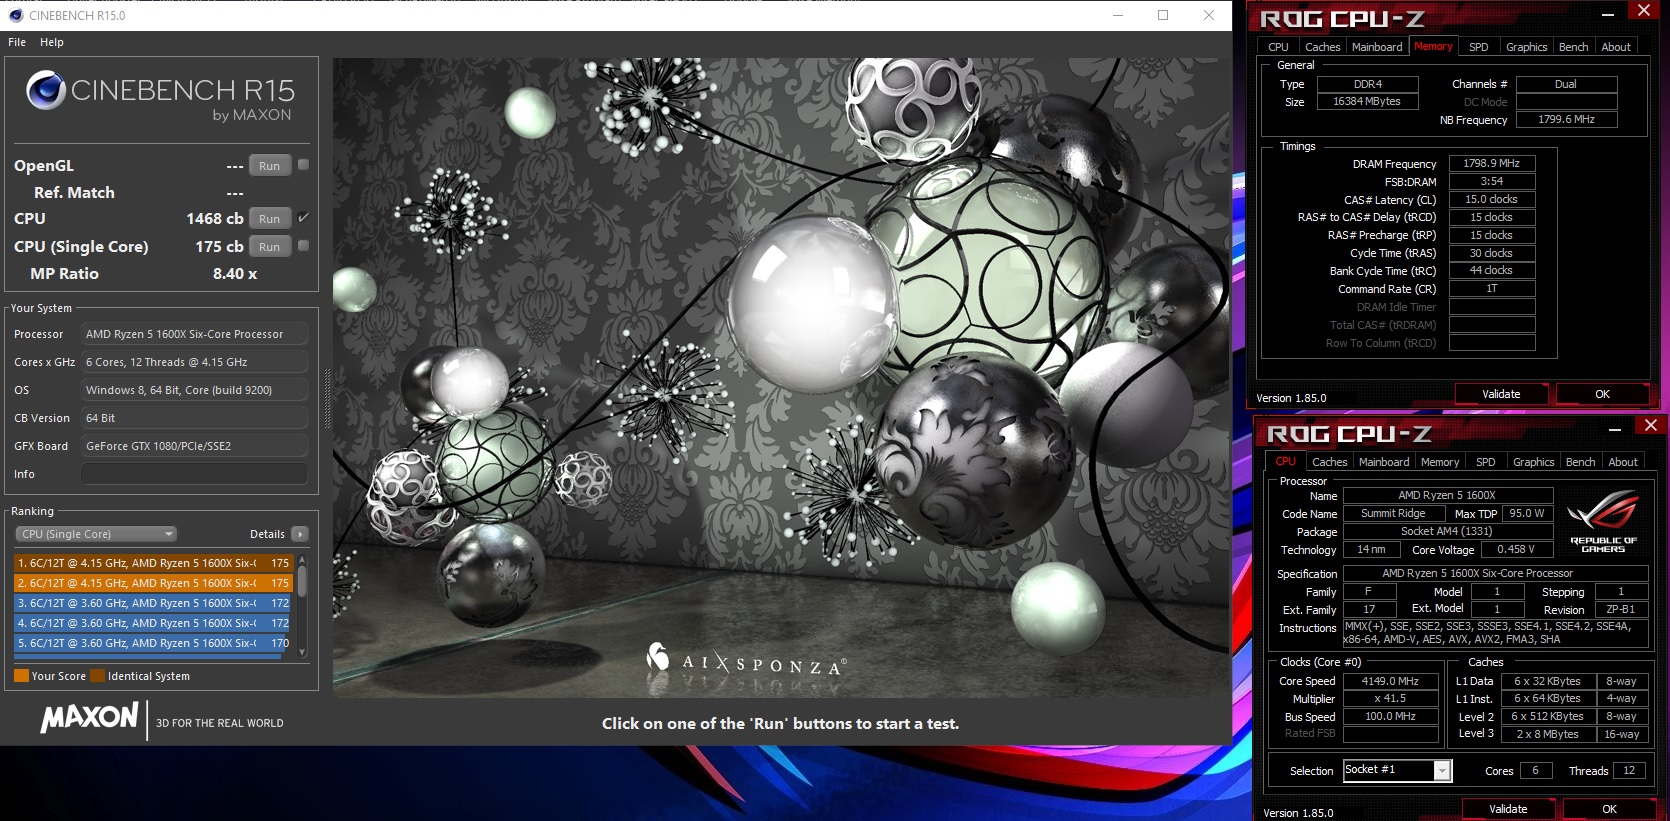
Task: Toggle the CPU (Single Core) test checkbox
Action: point(303,245)
